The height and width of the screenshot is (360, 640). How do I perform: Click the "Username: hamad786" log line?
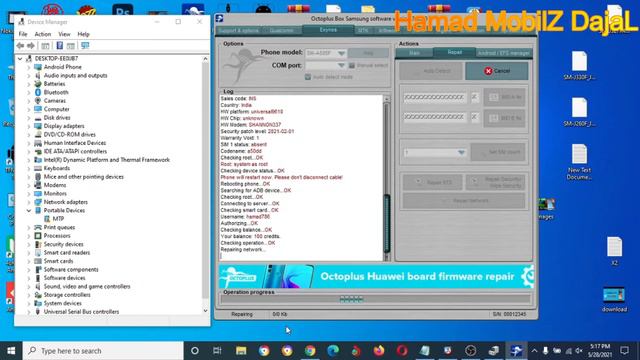click(x=245, y=217)
